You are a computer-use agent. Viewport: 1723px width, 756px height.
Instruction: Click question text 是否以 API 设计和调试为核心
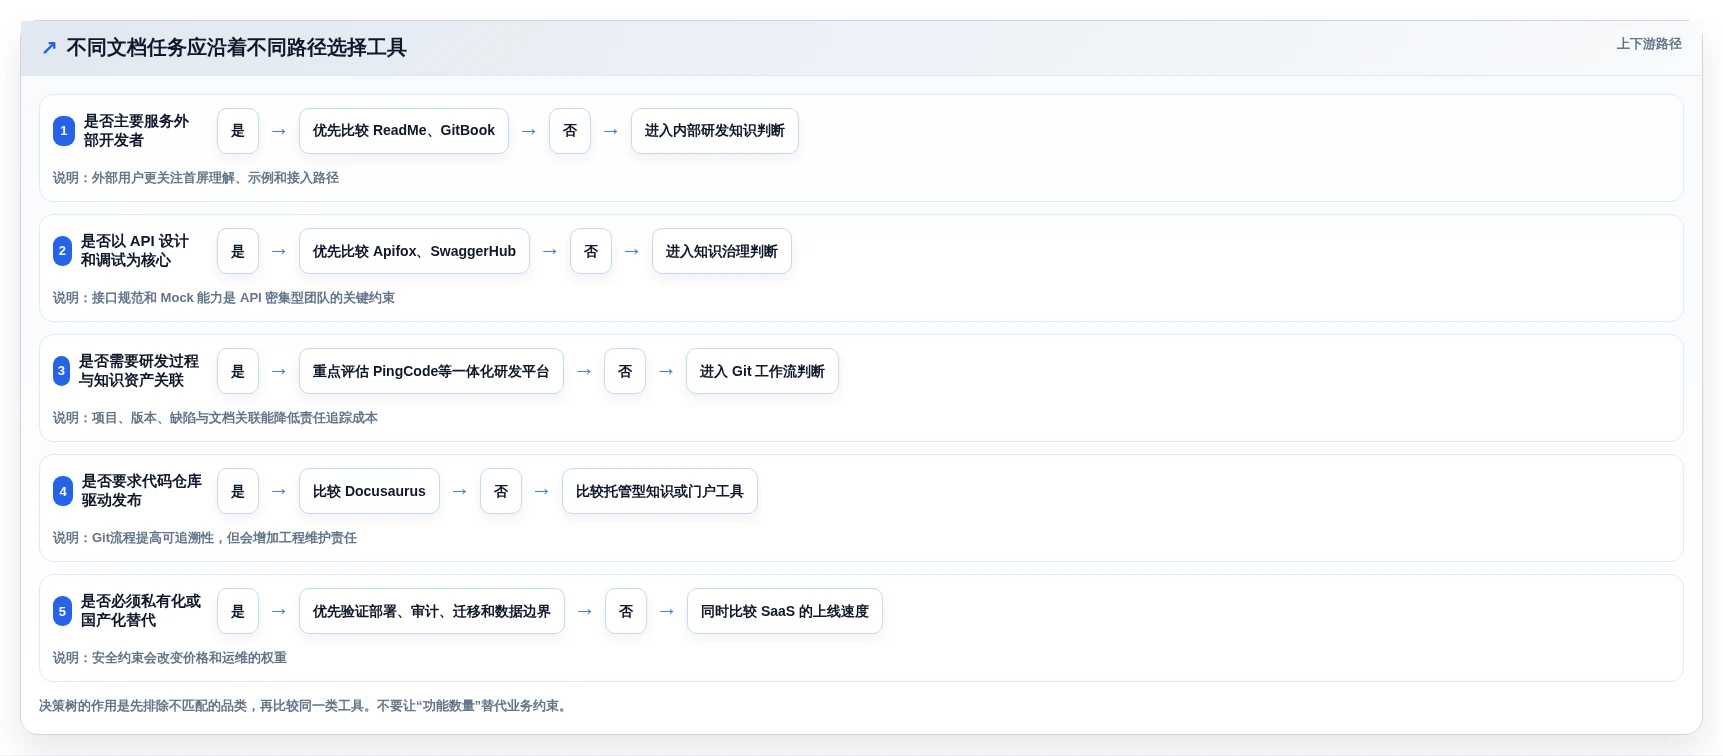tap(135, 251)
